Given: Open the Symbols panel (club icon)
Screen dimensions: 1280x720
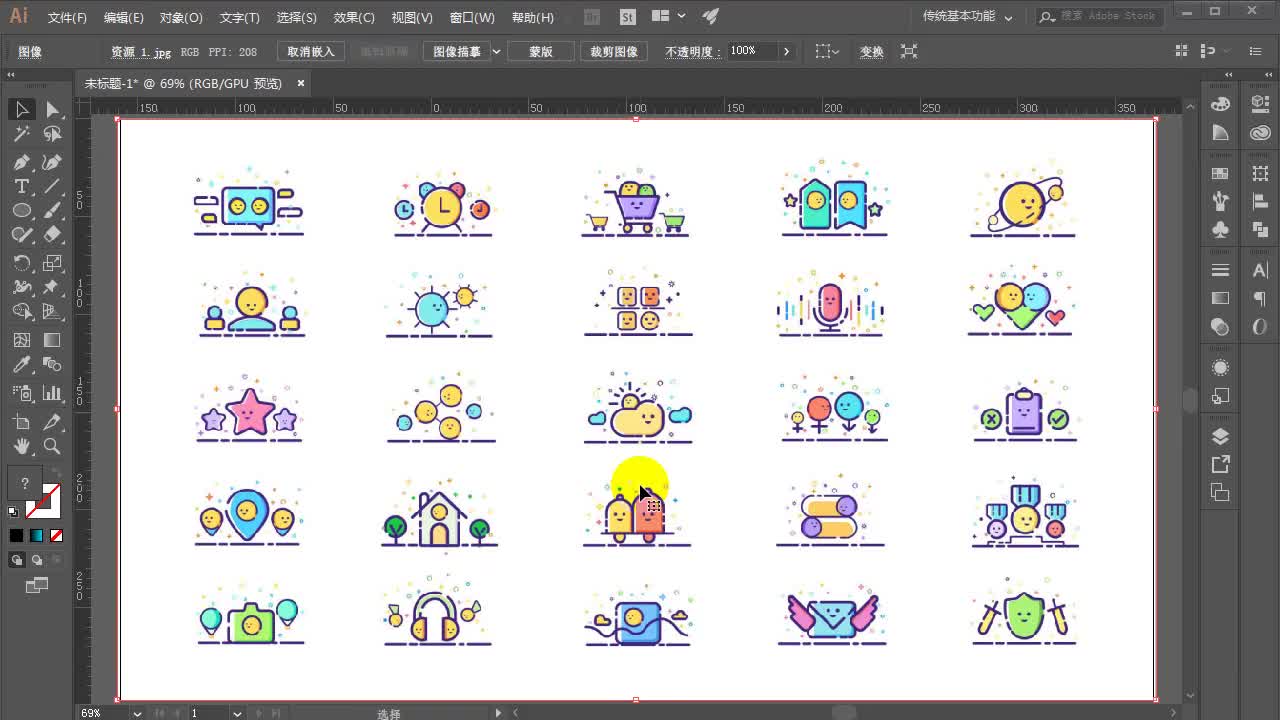Looking at the screenshot, I should point(1220,229).
